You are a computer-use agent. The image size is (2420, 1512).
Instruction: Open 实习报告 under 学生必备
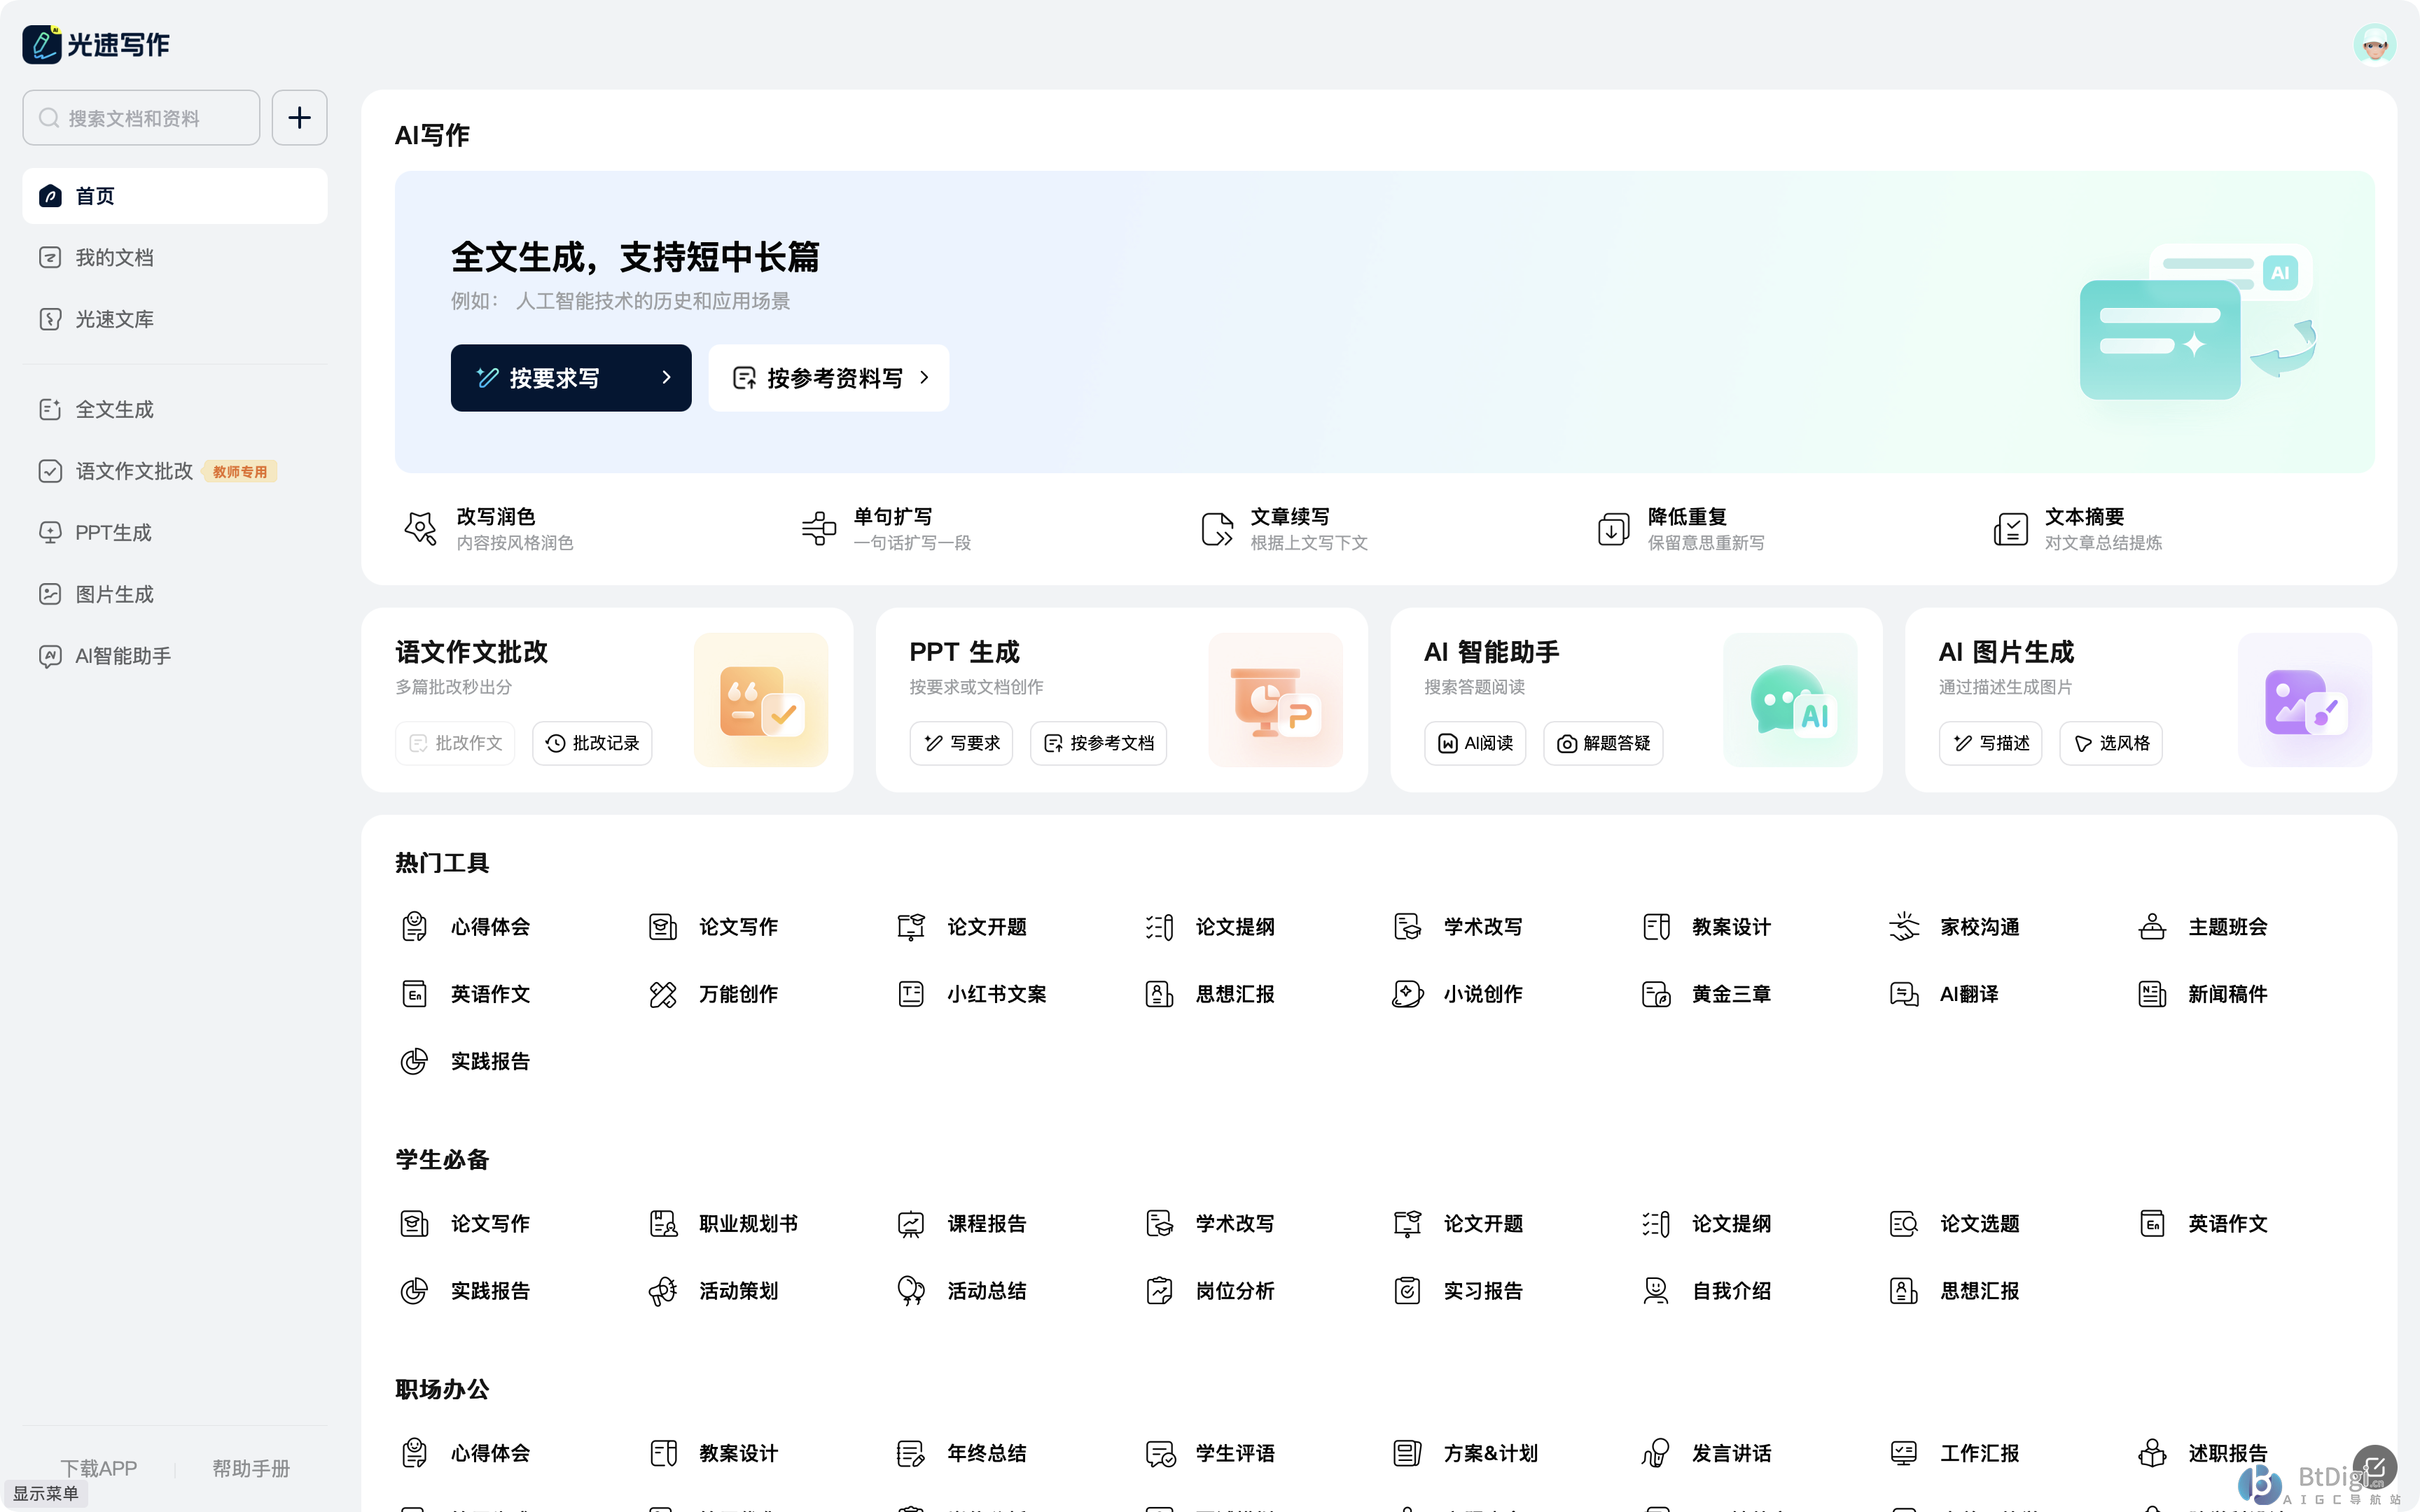(1458, 1291)
